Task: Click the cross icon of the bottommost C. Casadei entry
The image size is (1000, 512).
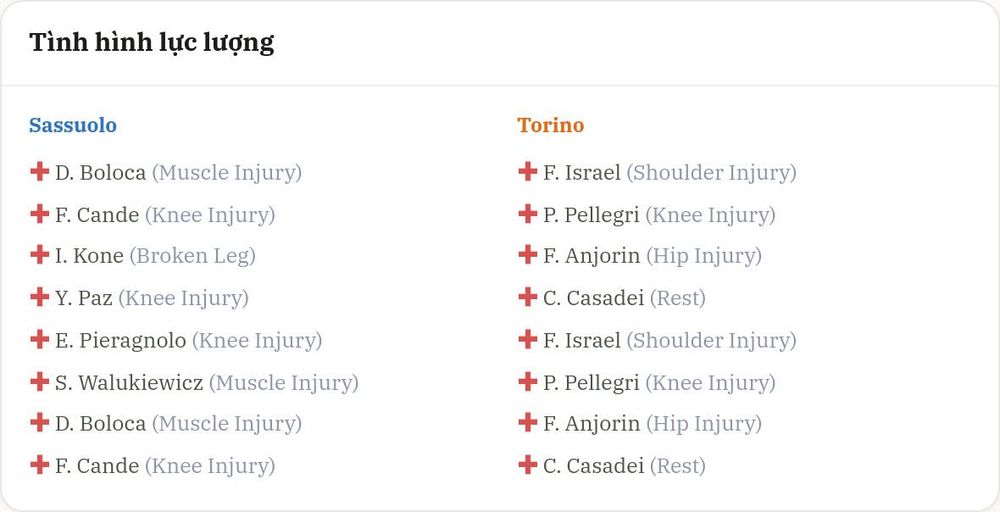Action: pyautogui.click(x=527, y=465)
